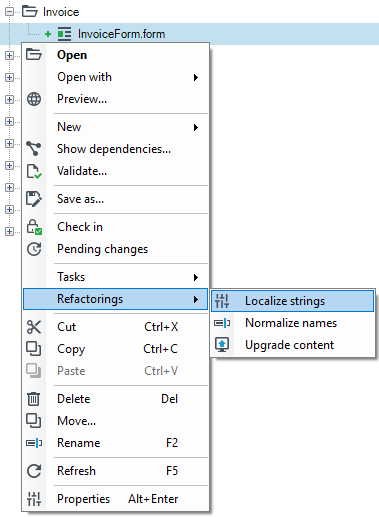Click the Check in padlock icon
This screenshot has width=379, height=517.
coord(34,227)
